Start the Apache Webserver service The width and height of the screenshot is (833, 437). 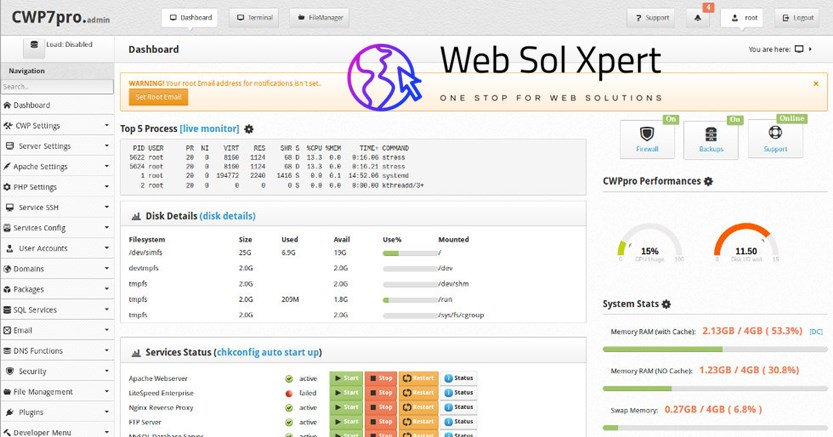click(346, 378)
